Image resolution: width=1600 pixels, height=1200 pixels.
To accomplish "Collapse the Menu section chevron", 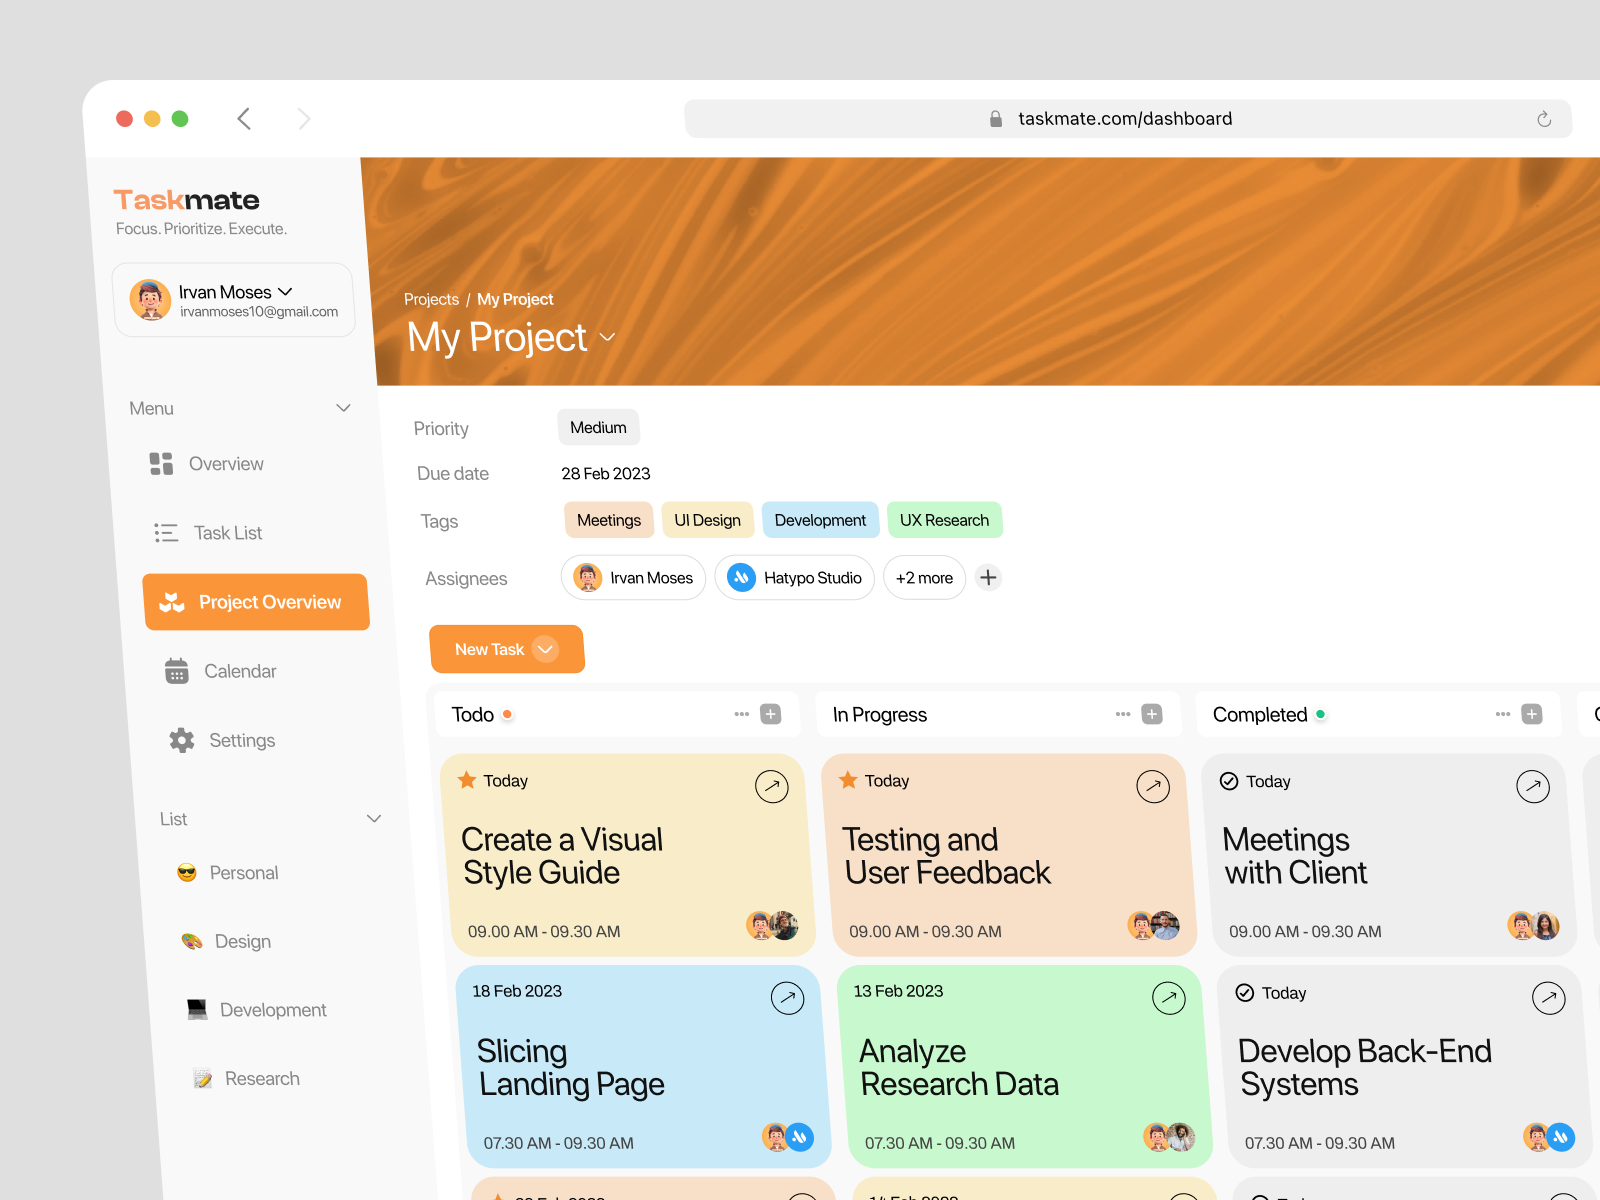I will pyautogui.click(x=343, y=408).
